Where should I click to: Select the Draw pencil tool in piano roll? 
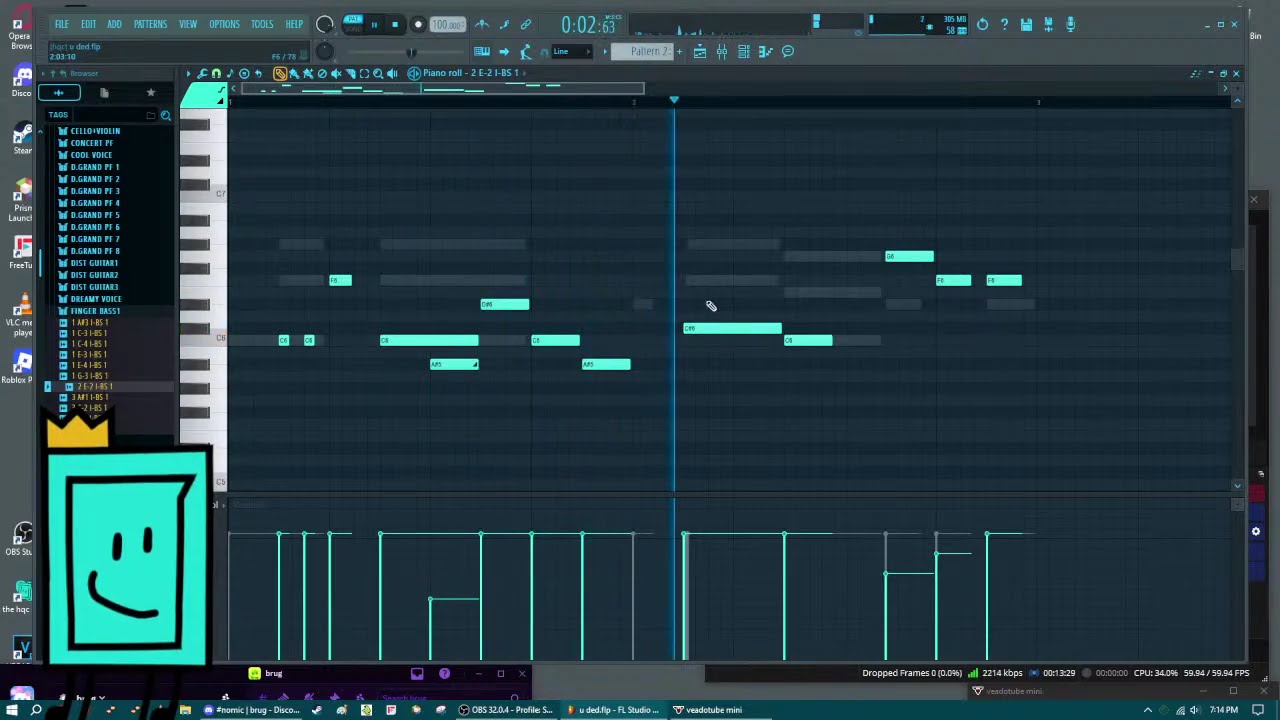280,73
